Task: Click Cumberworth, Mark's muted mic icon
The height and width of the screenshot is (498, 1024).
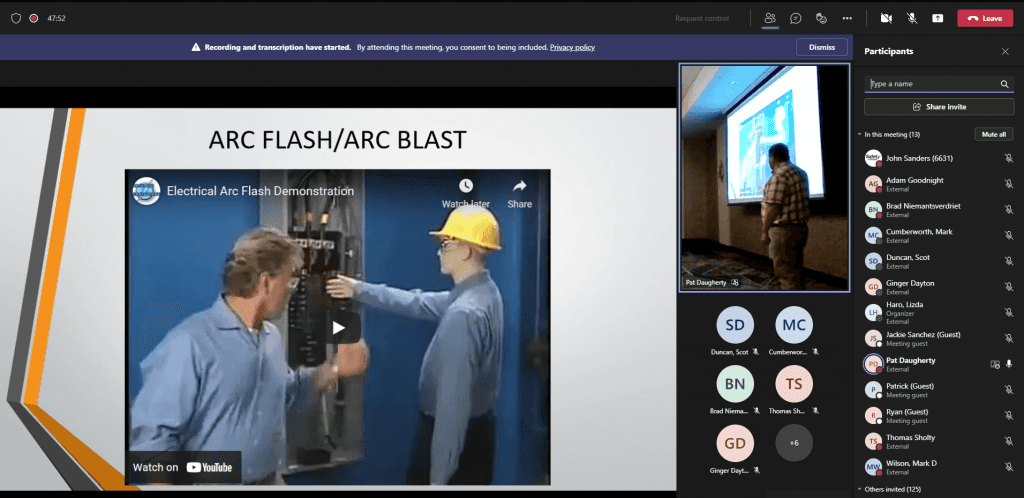Action: tap(1008, 235)
